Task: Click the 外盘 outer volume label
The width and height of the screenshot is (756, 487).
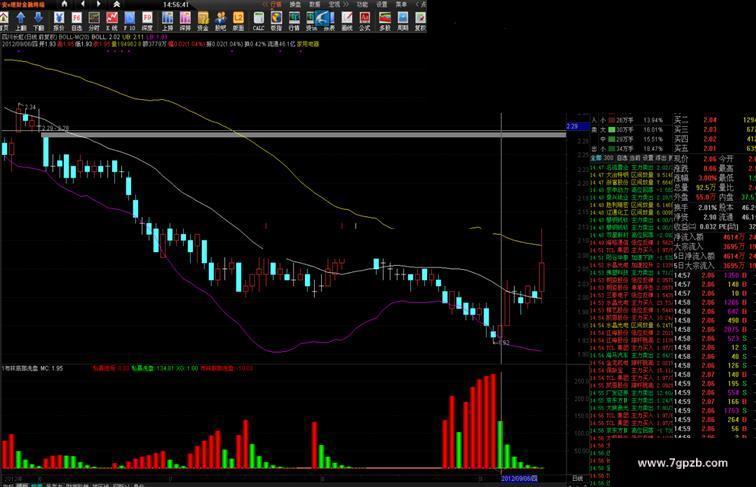Action: pos(681,197)
